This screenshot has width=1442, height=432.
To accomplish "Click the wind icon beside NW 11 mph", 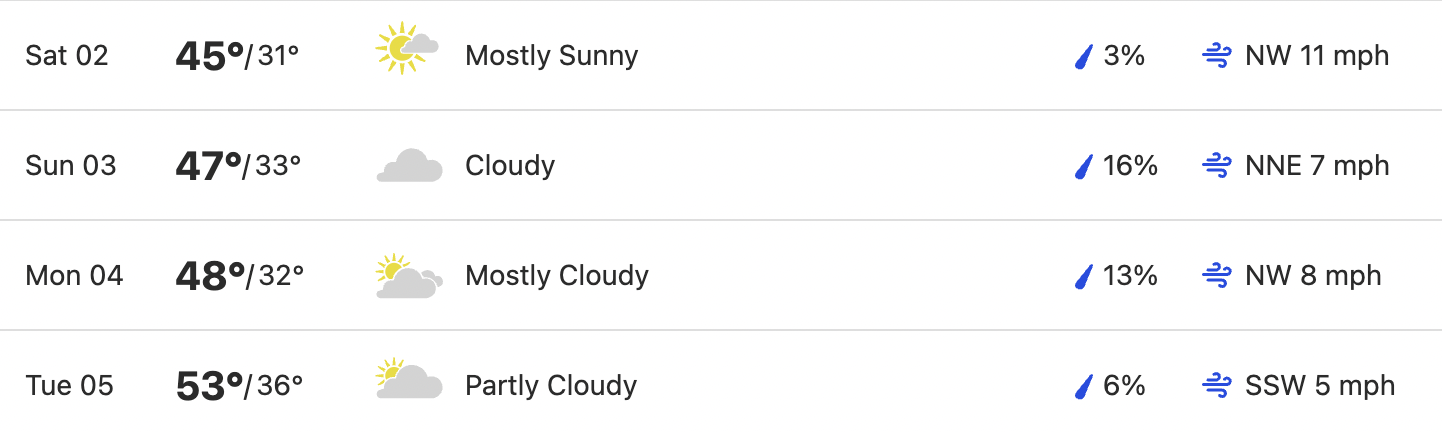I will coord(1216,56).
